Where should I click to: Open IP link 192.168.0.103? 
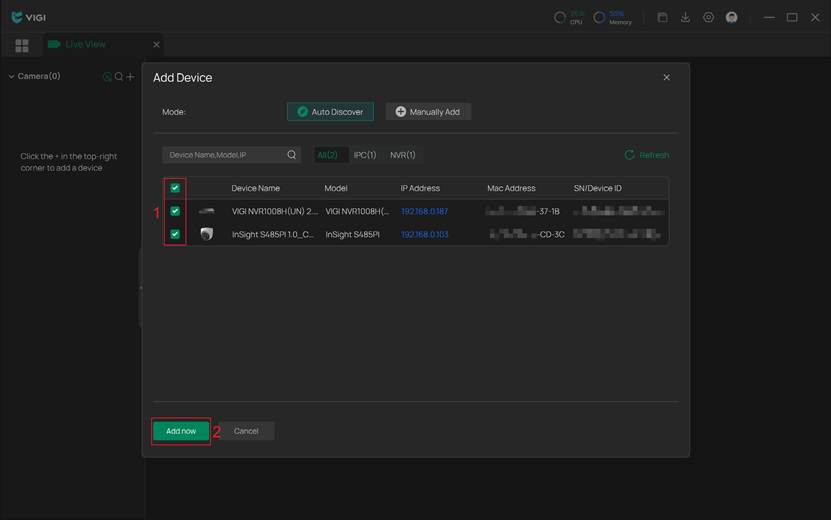(x=424, y=234)
